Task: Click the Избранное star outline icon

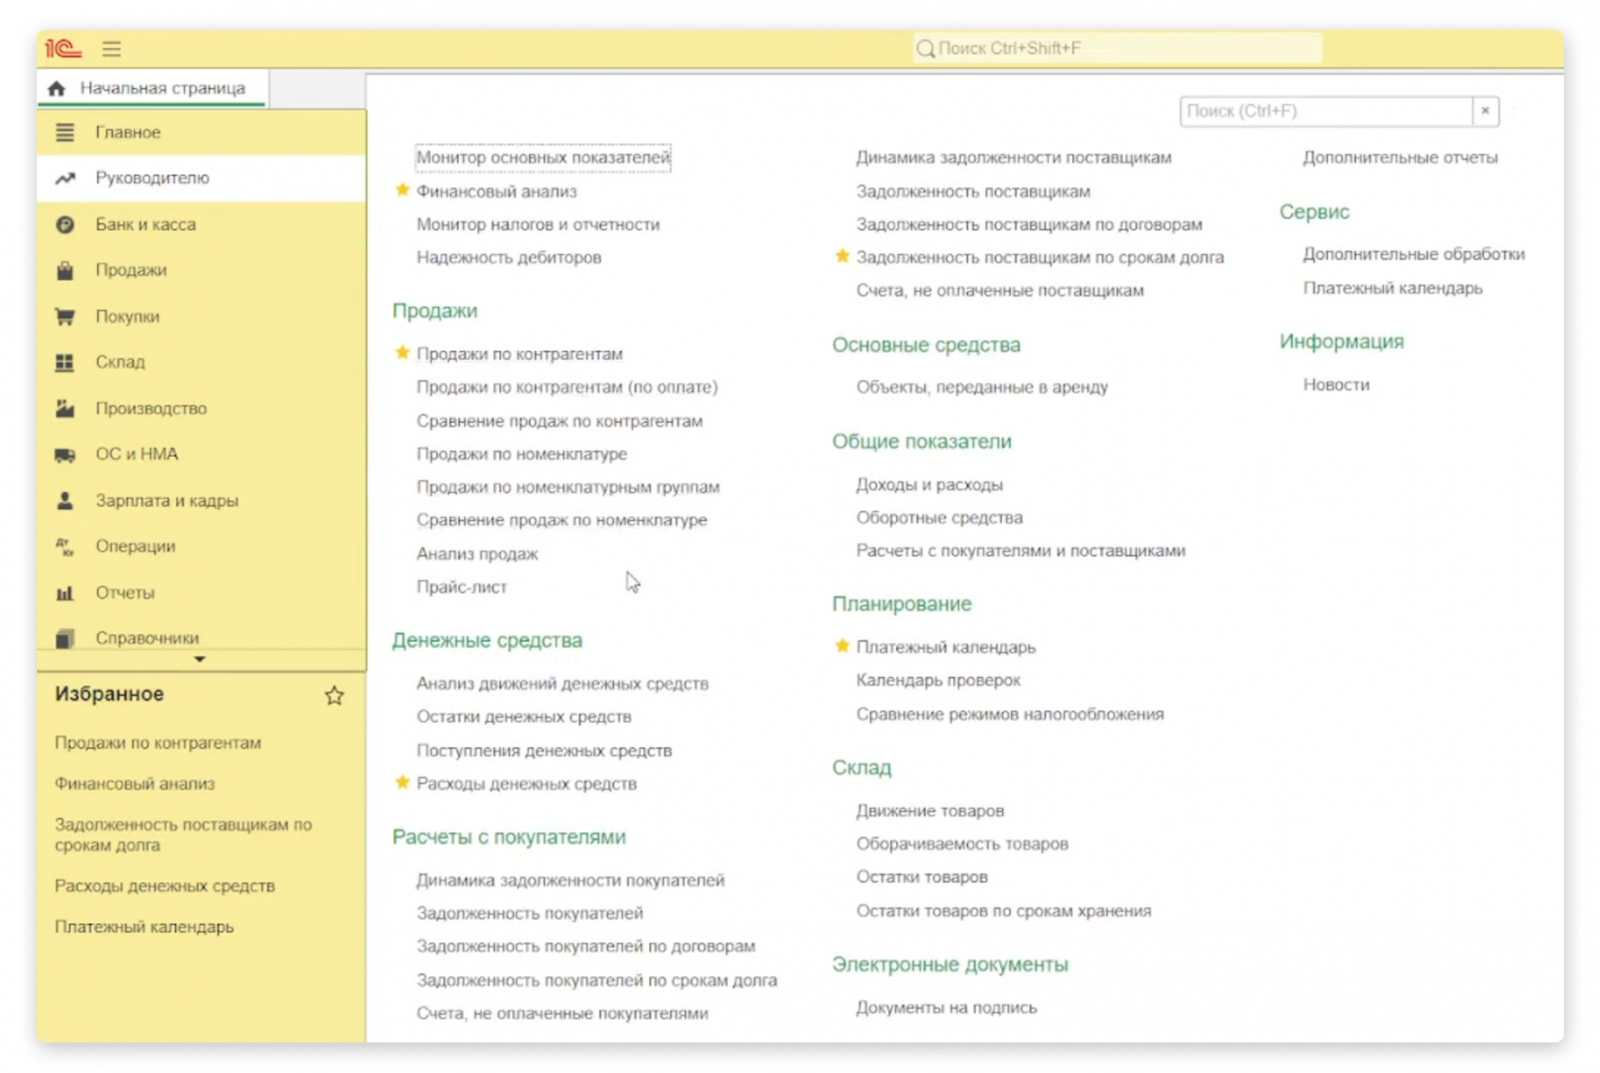Action: [334, 696]
